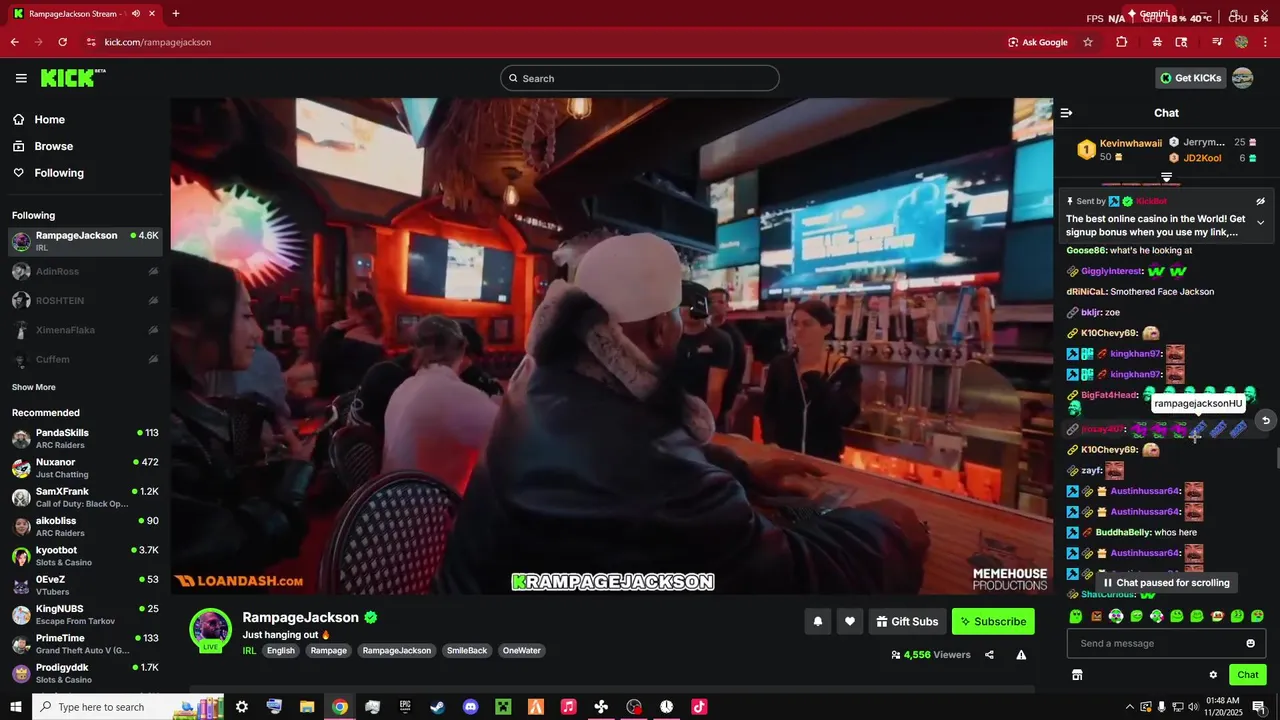Viewport: 1280px width, 720px height.
Task: Click the Send a message field
Action: [x=1166, y=643]
